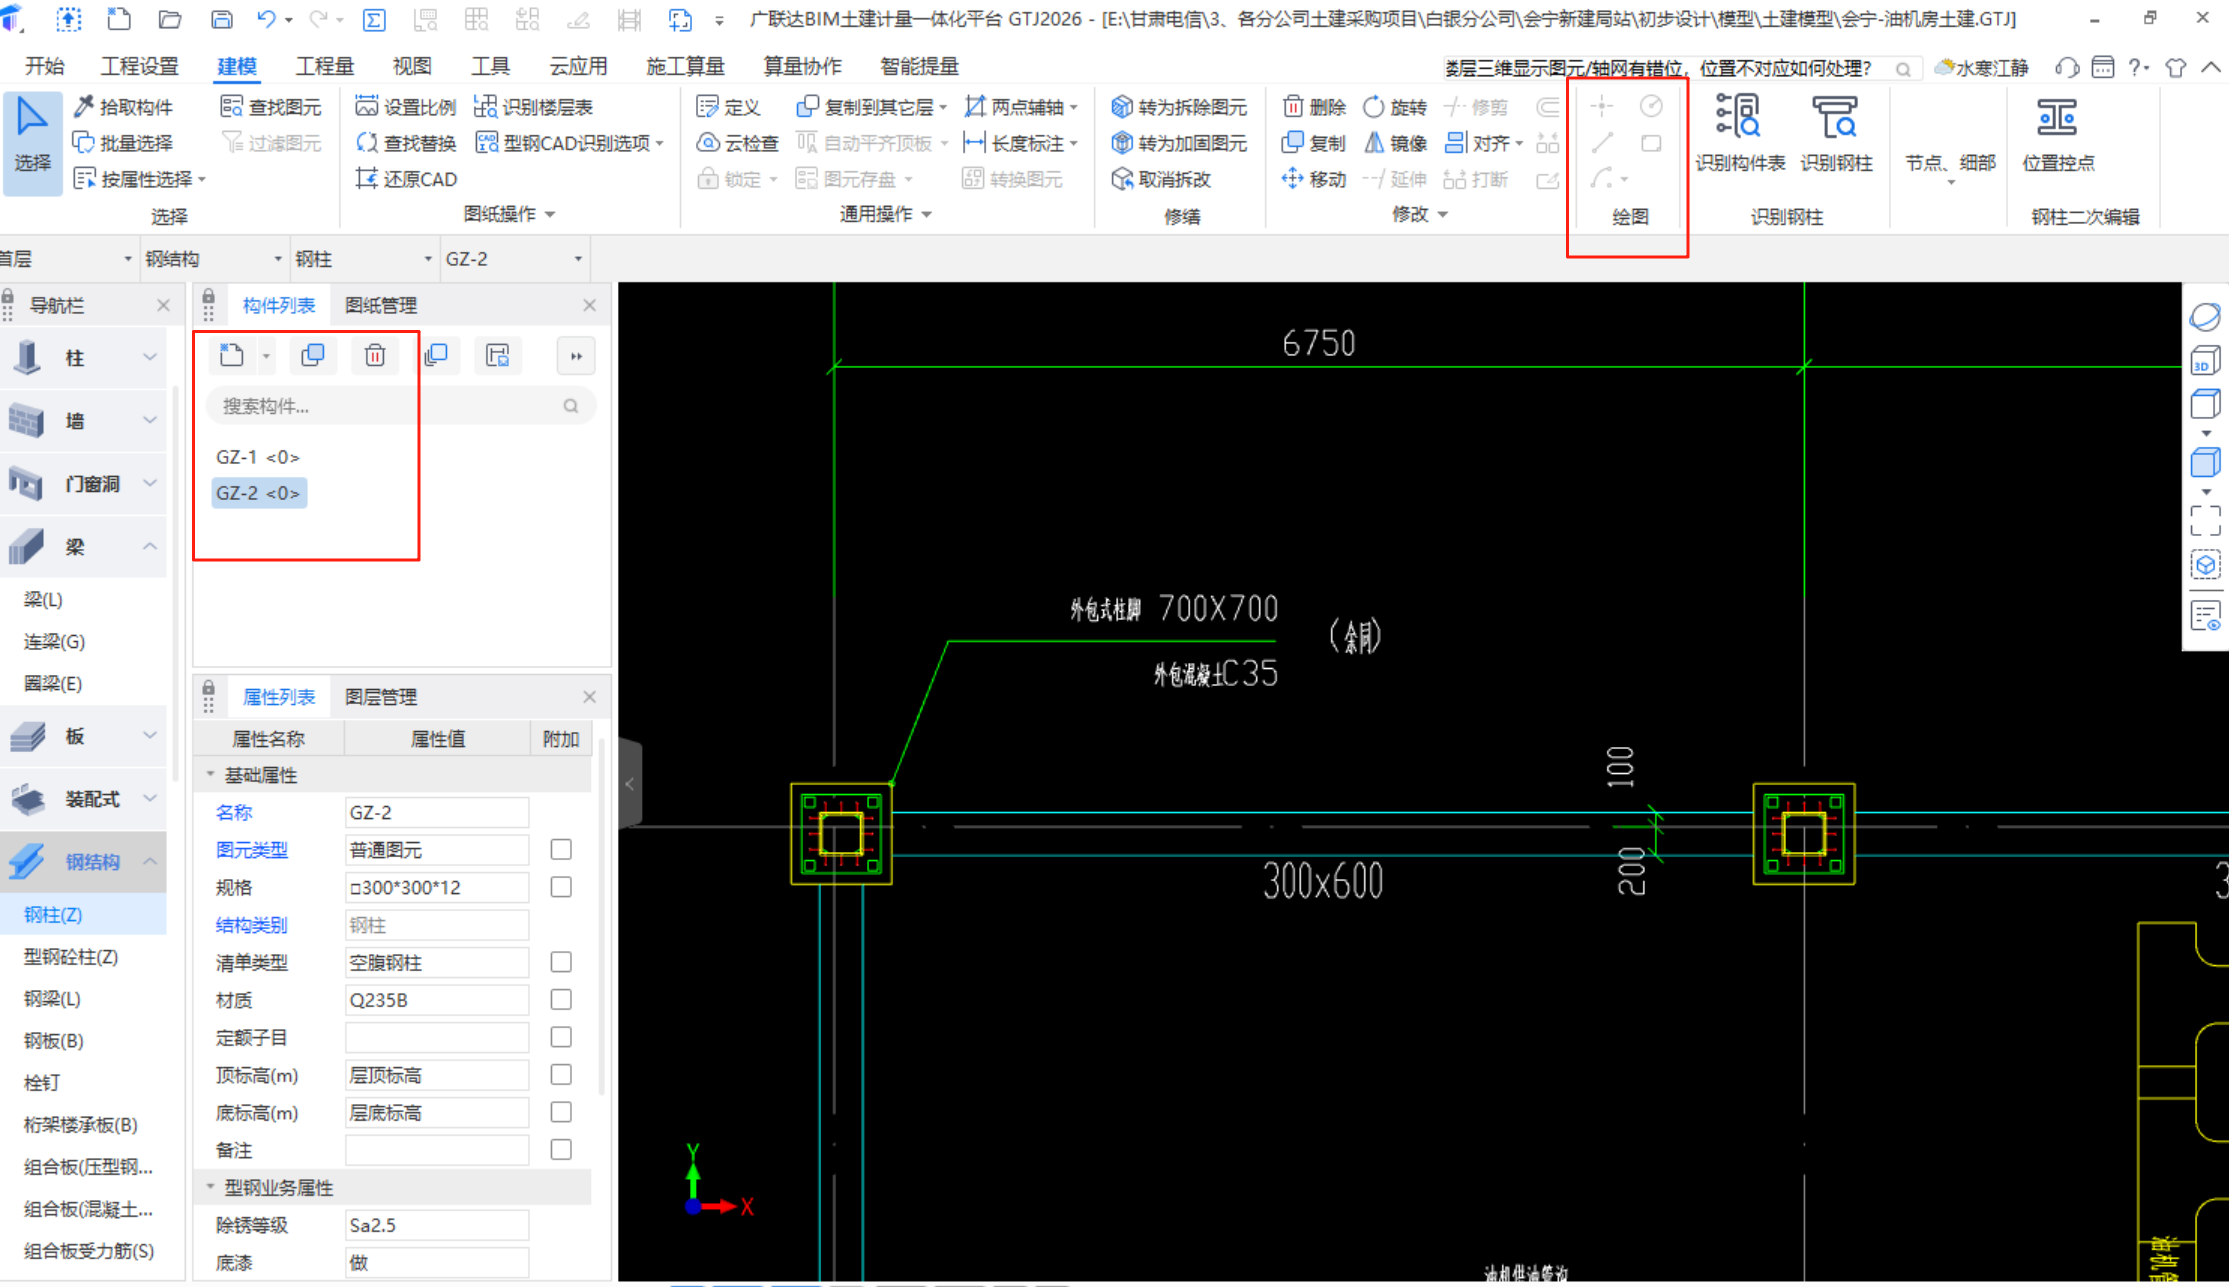
Task: Click save icon in title toolbar
Action: coord(221,18)
